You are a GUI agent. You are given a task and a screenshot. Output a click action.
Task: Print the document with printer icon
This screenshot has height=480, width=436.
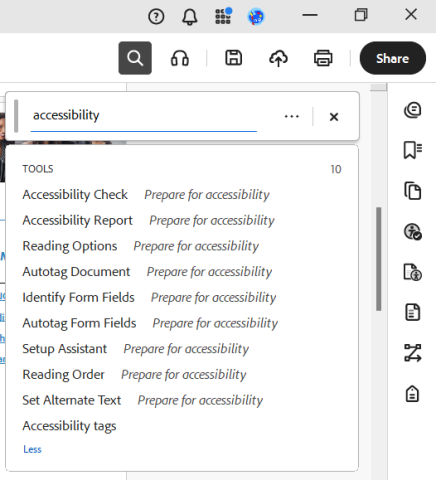(323, 58)
